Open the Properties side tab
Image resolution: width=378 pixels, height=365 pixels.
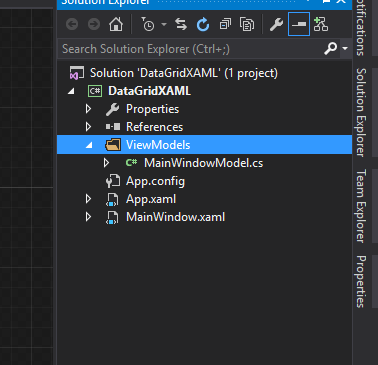(x=361, y=281)
